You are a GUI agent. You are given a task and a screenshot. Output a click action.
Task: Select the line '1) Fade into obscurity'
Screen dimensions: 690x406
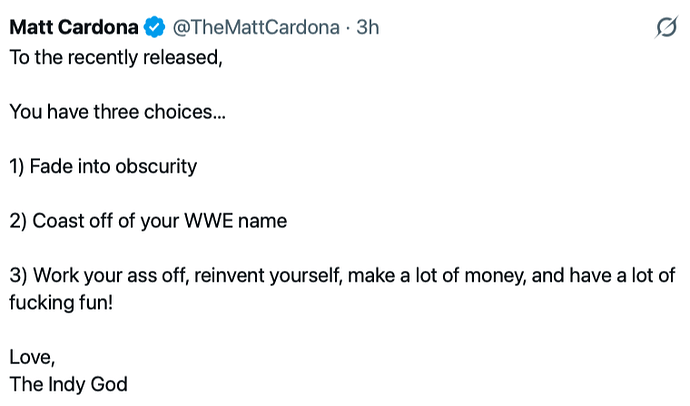(103, 167)
